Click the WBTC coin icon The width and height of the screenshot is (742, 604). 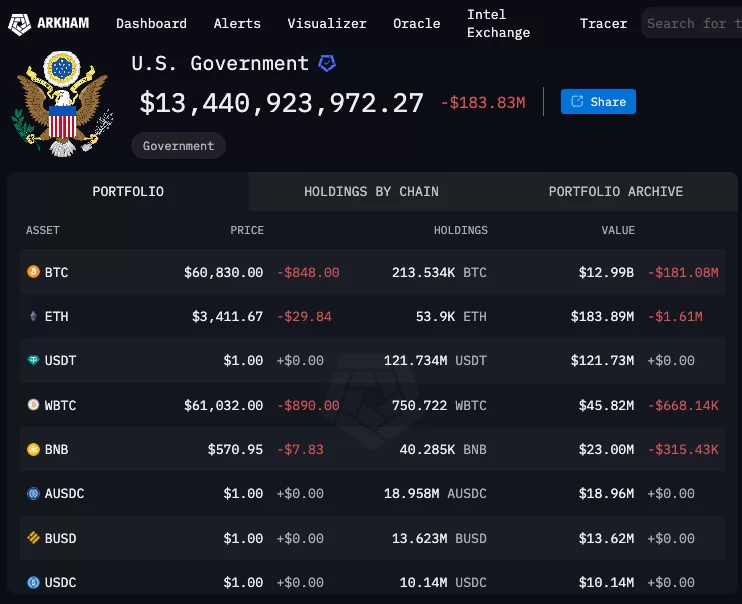click(32, 405)
